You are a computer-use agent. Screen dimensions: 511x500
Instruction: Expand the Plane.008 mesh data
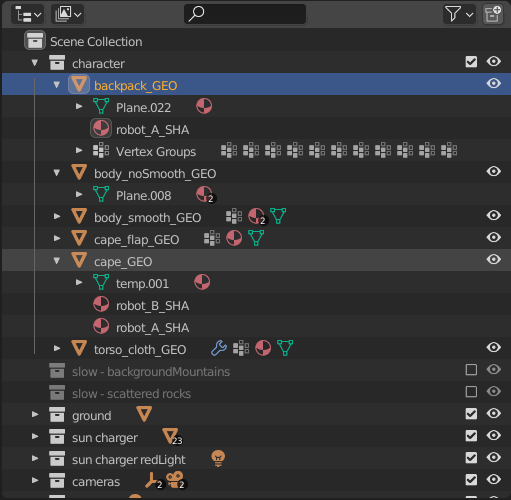click(79, 194)
